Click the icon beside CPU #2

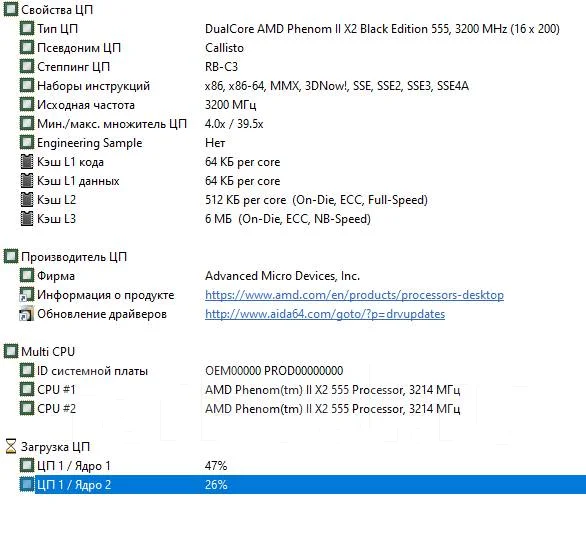(27, 408)
